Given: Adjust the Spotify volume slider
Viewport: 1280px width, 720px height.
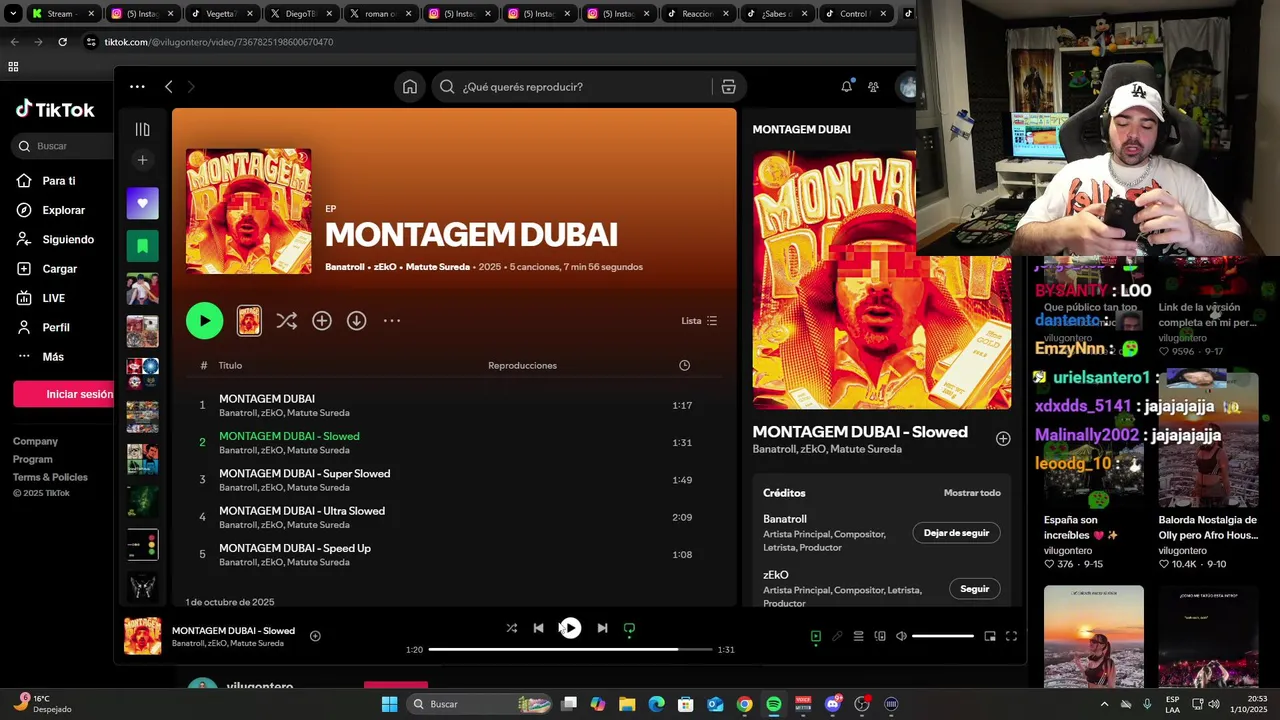Looking at the screenshot, I should pos(943,636).
